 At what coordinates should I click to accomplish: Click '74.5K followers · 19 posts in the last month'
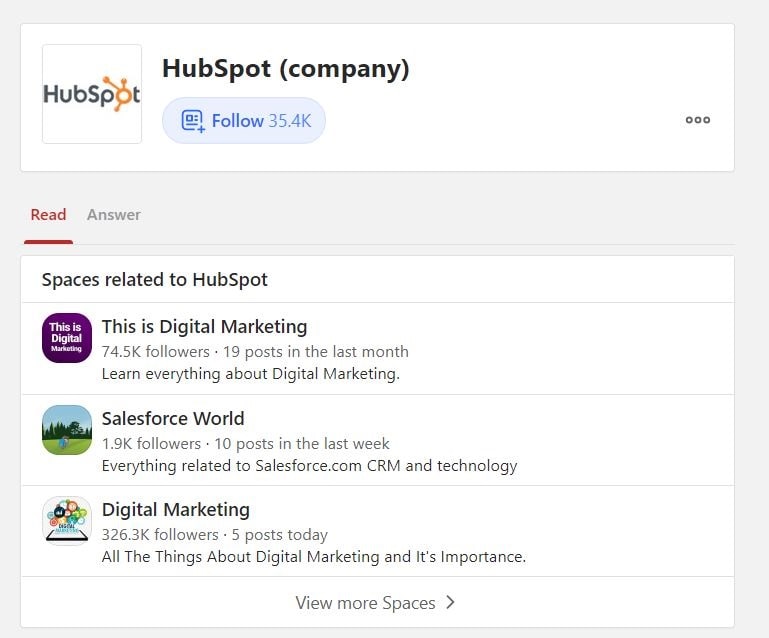255,352
